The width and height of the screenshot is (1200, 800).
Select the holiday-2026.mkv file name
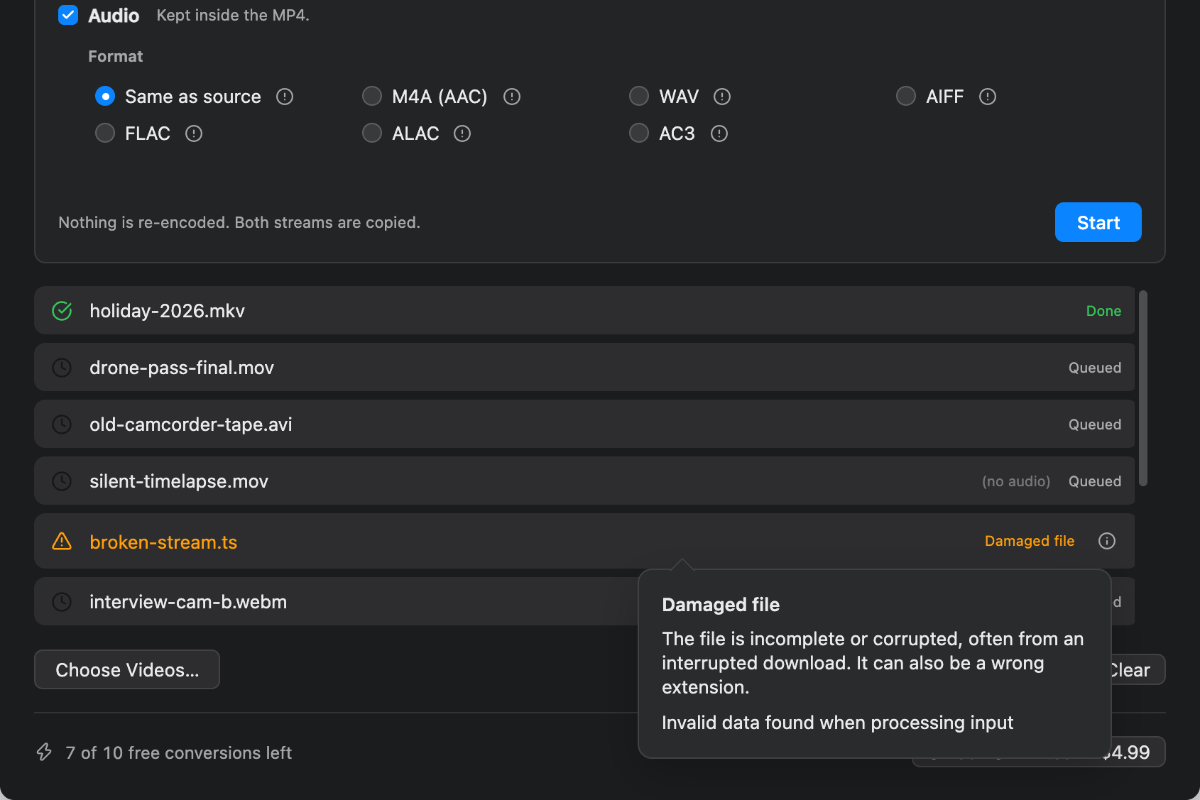point(167,311)
